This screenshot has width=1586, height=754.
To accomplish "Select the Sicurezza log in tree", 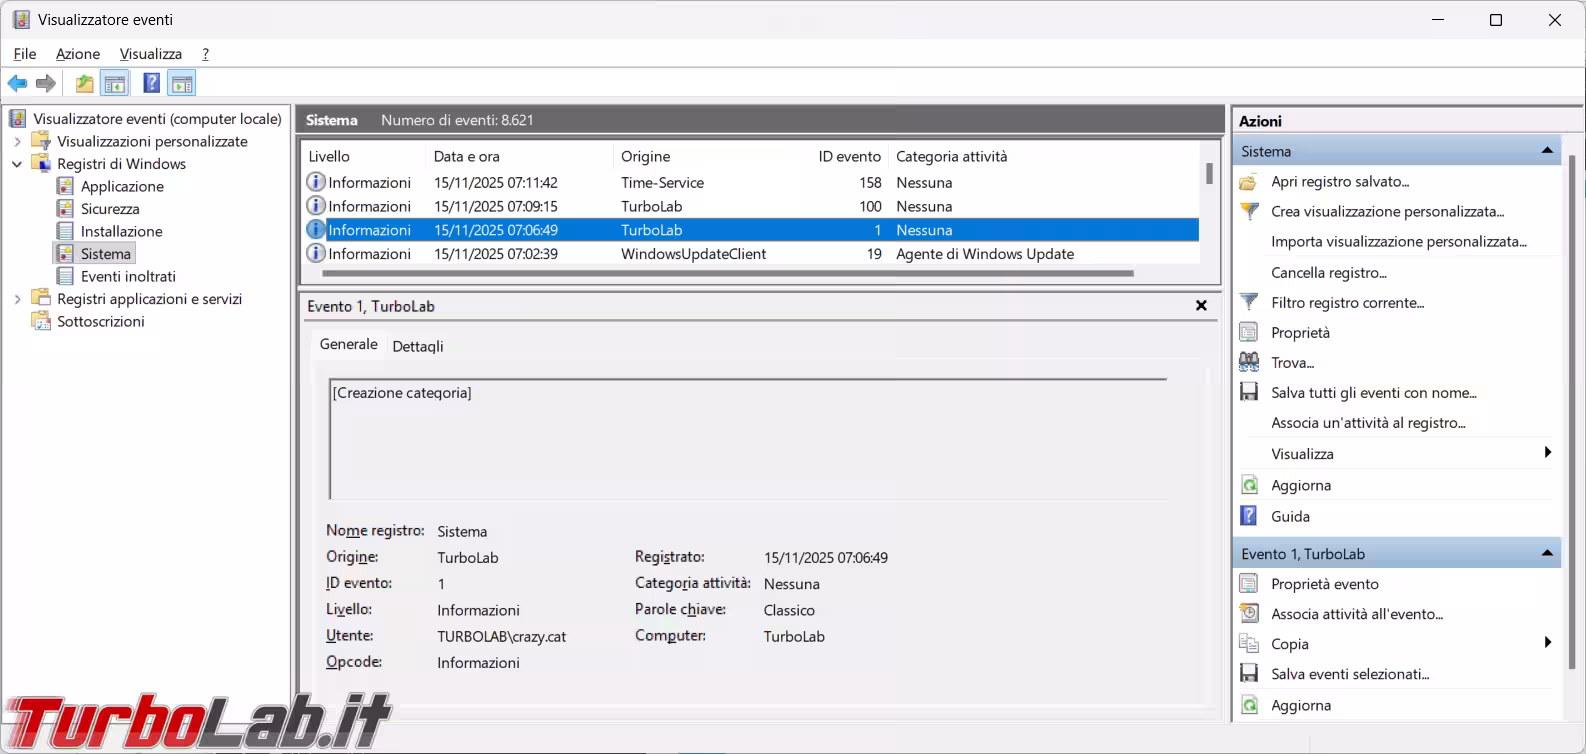I will [x=110, y=209].
